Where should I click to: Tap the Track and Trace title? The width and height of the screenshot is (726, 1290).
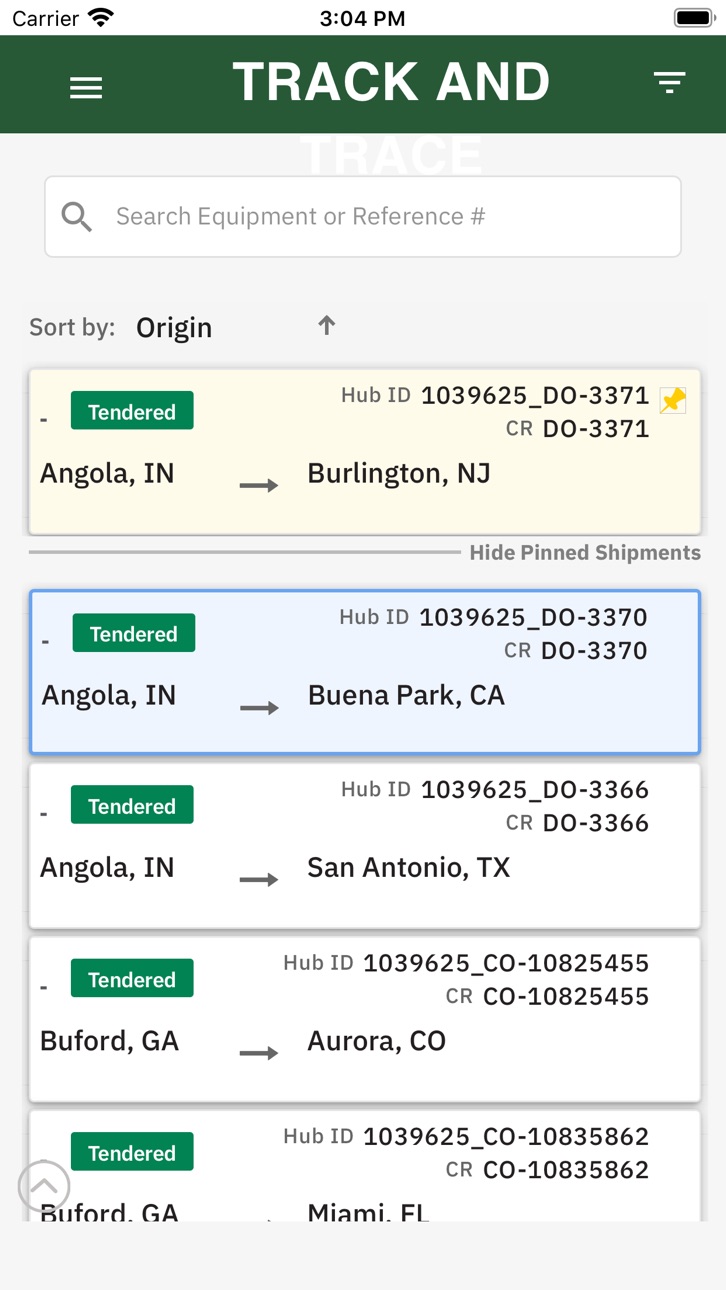(391, 82)
